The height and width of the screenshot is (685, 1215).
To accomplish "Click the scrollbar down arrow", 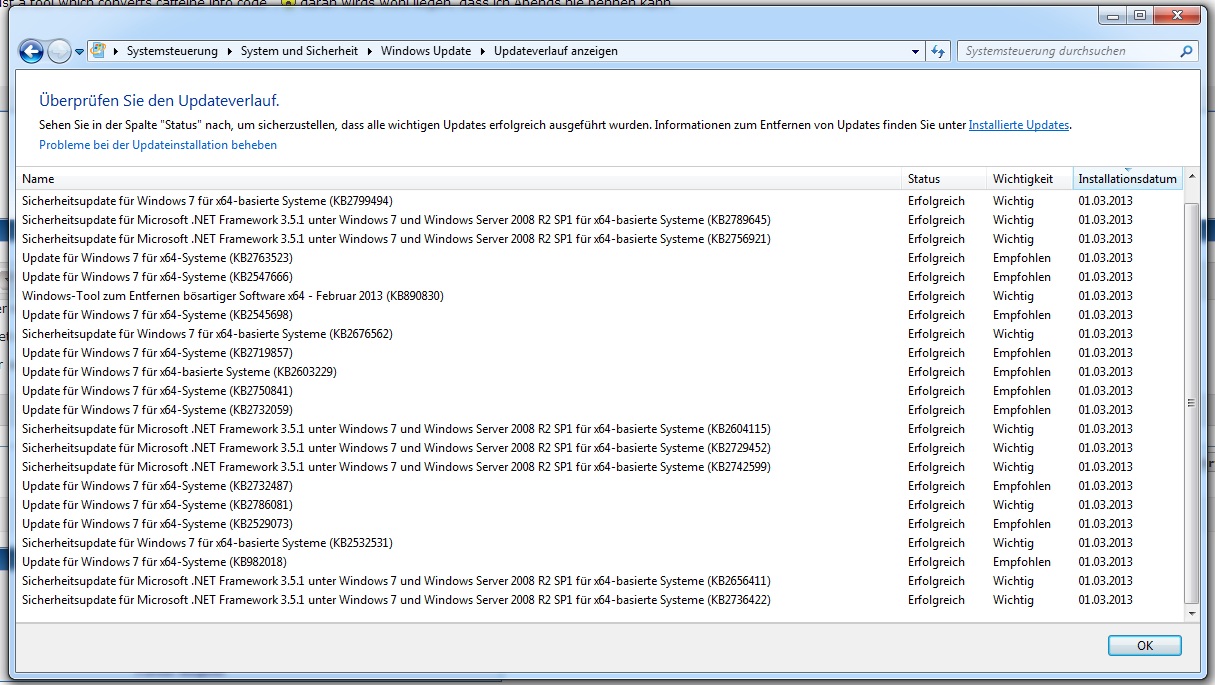I will click(1190, 612).
